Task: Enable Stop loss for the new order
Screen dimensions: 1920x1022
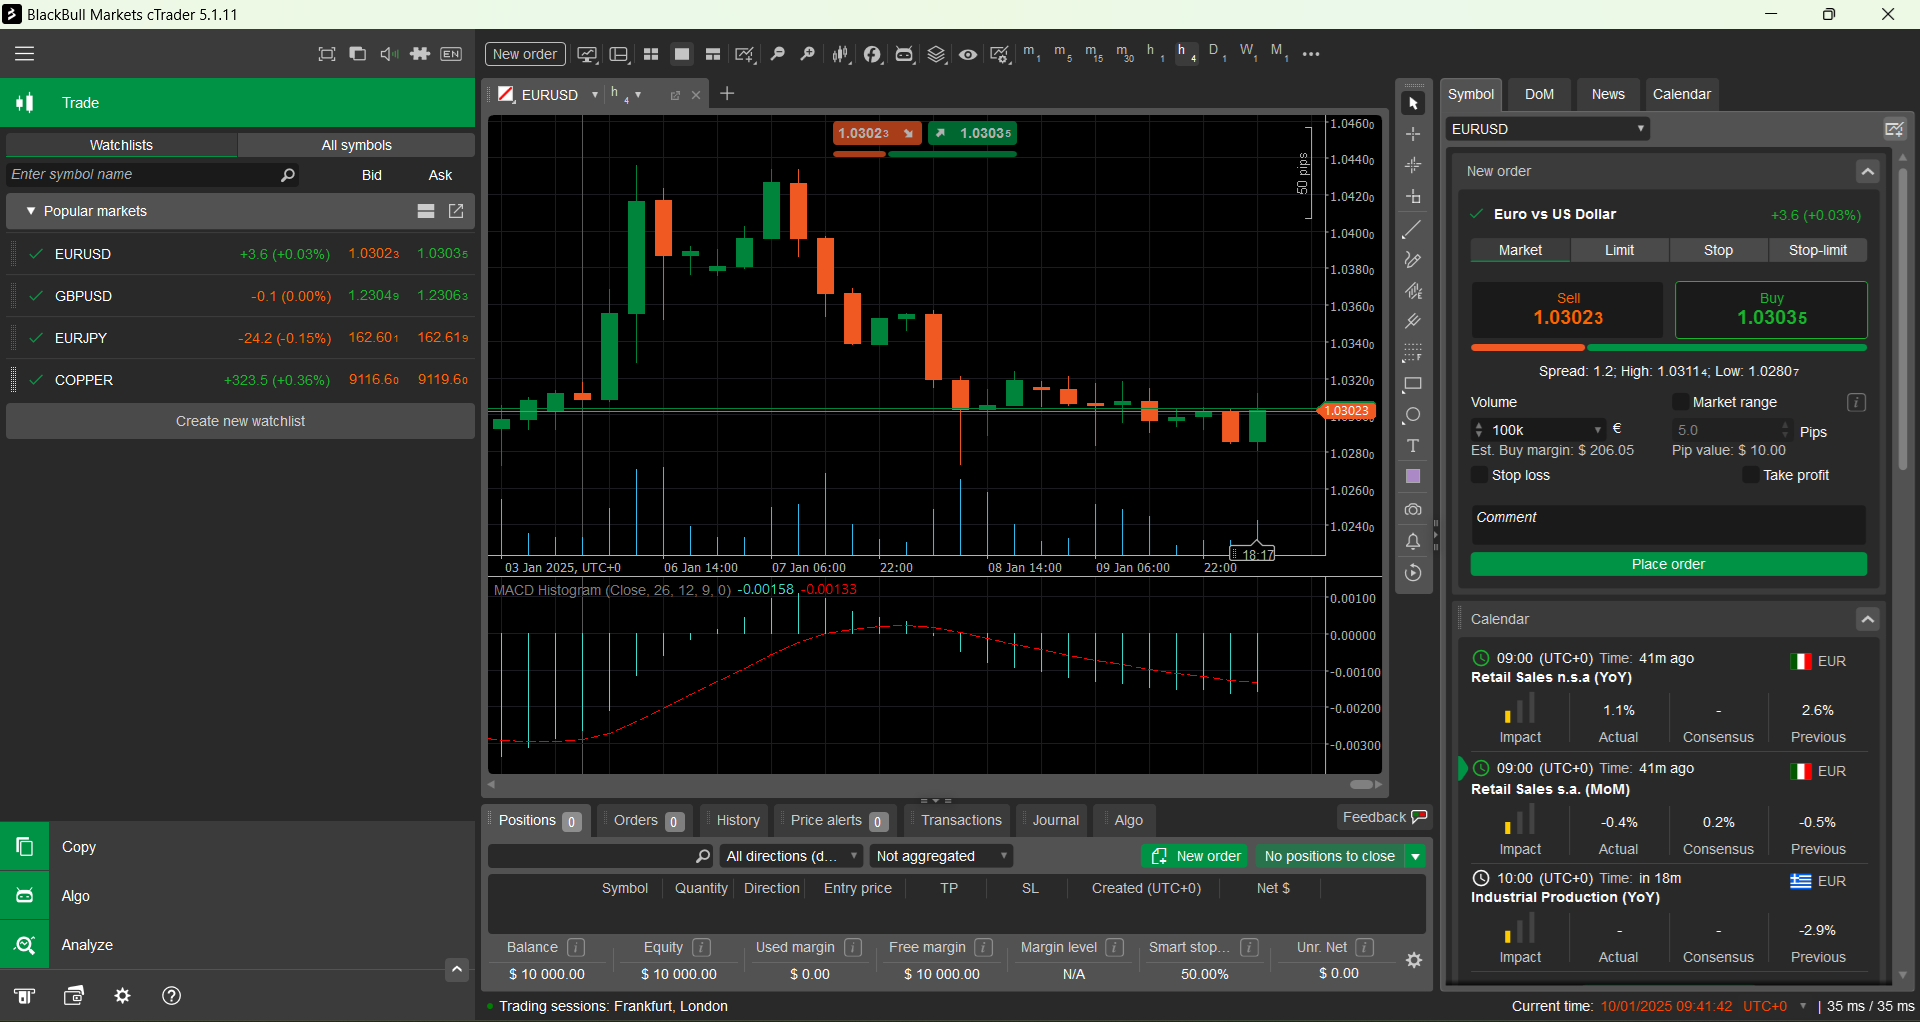Action: pyautogui.click(x=1479, y=475)
